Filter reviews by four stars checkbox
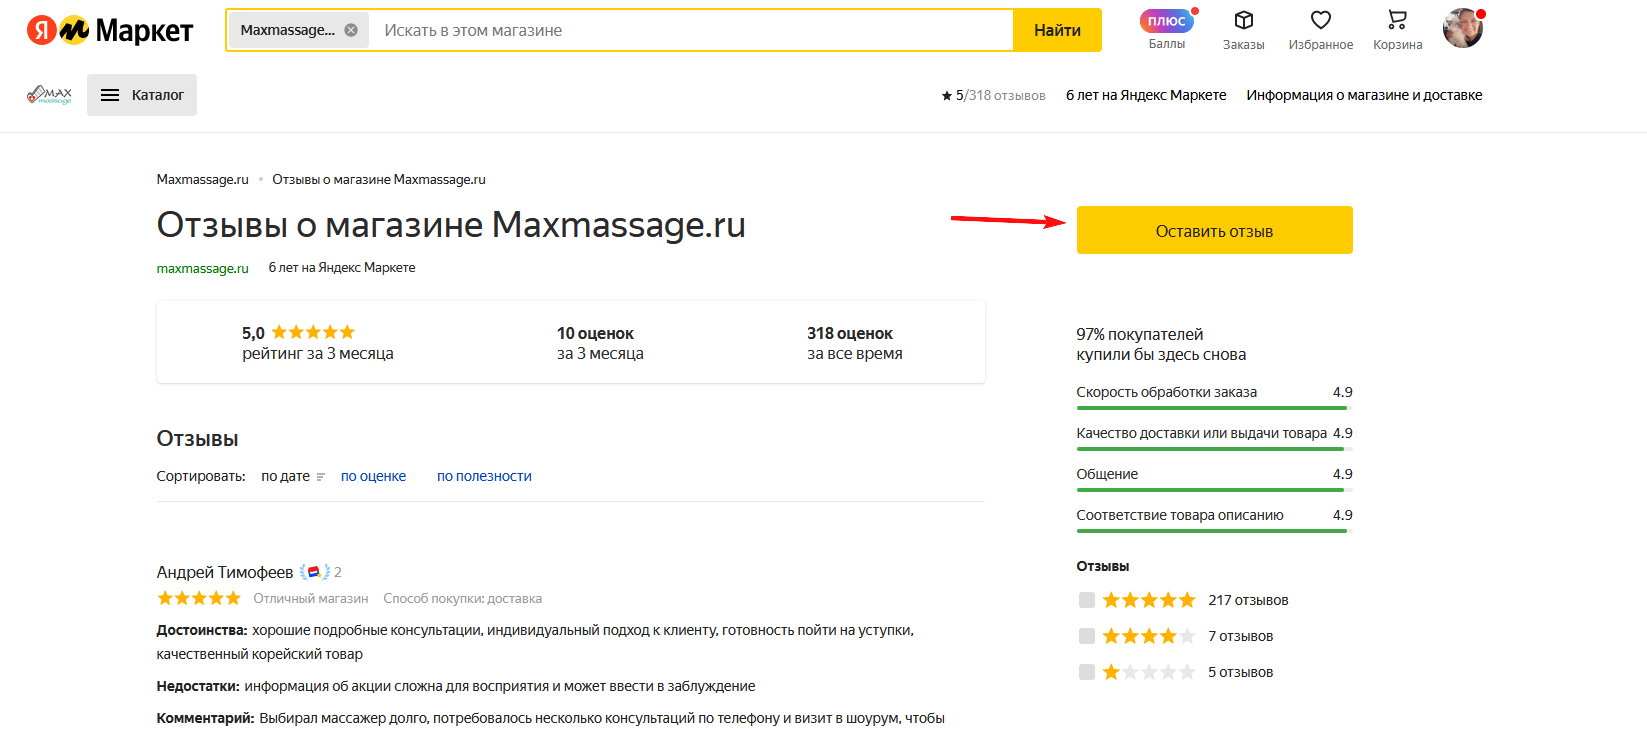This screenshot has height=729, width=1647. pyautogui.click(x=1087, y=636)
